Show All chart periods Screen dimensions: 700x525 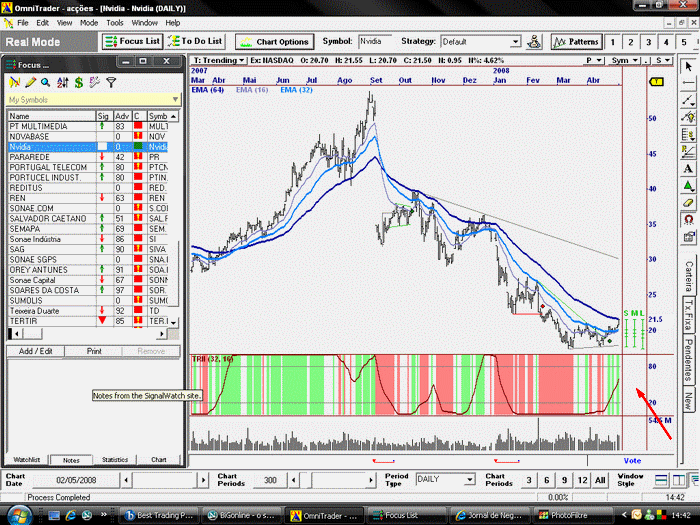point(600,480)
